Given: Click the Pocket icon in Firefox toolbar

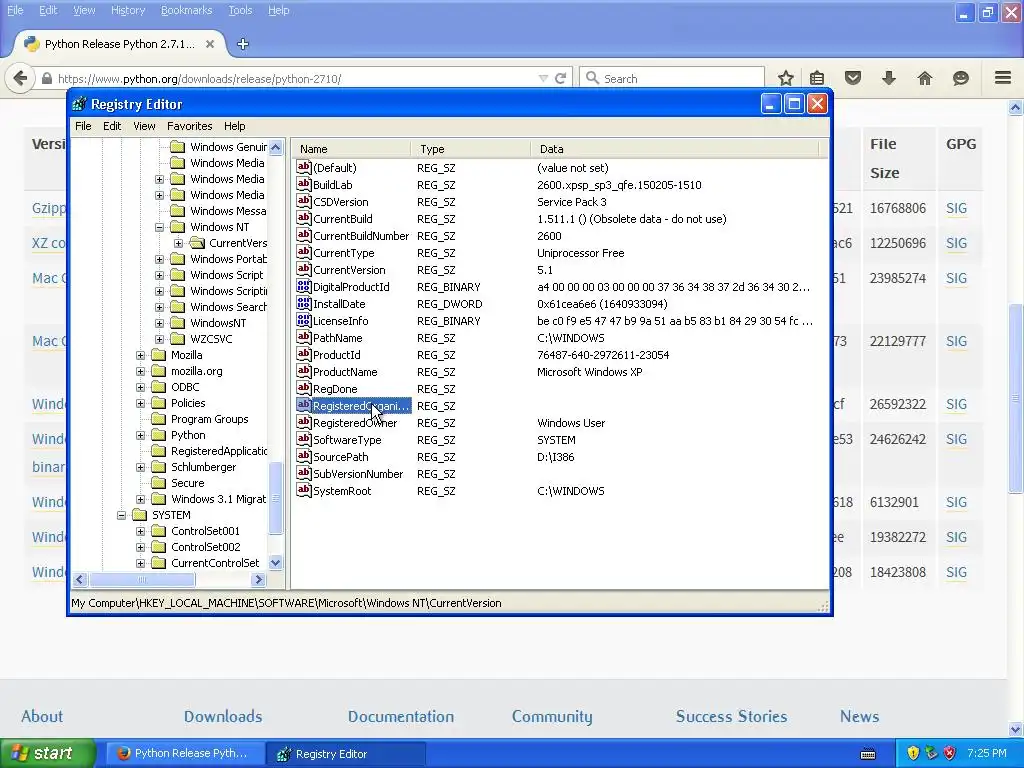Looking at the screenshot, I should 853,78.
